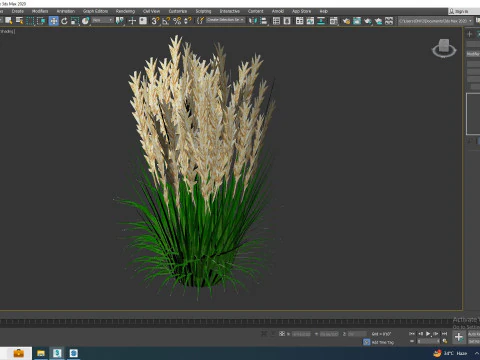This screenshot has height=360, width=480.
Task: Click Add Time Tag
Action: pyautogui.click(x=382, y=342)
